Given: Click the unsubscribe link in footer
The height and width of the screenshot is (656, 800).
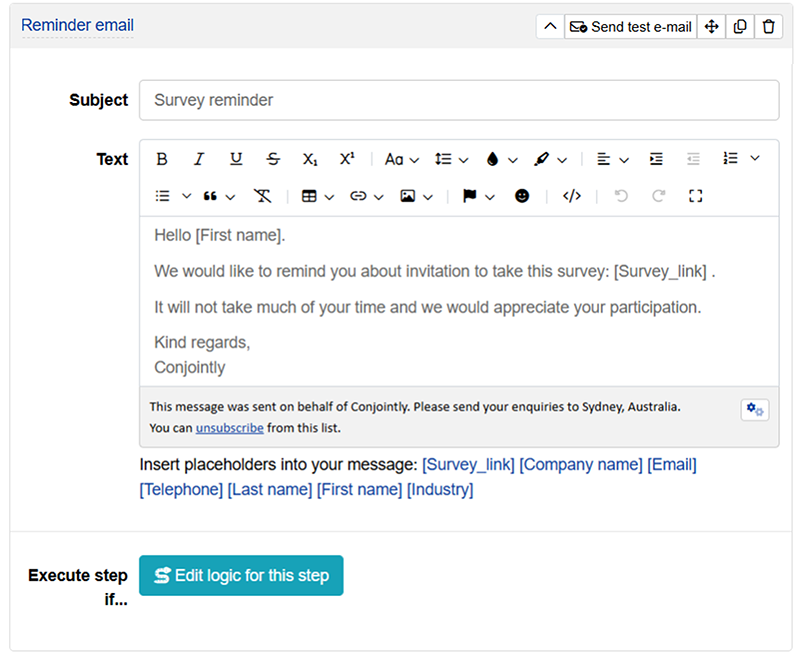Looking at the screenshot, I should pyautogui.click(x=230, y=428).
